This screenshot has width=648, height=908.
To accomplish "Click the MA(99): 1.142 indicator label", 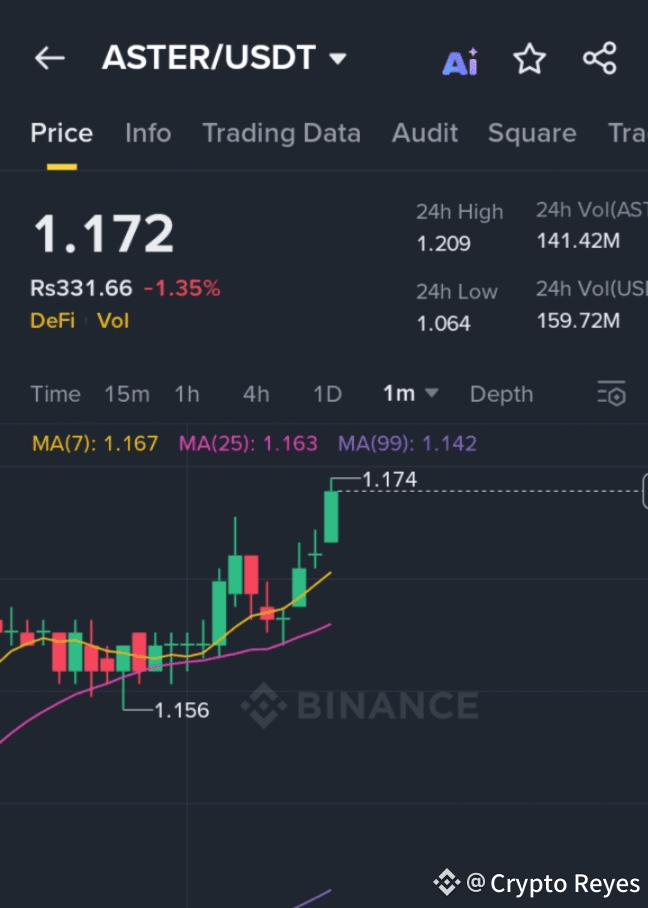I will point(408,444).
